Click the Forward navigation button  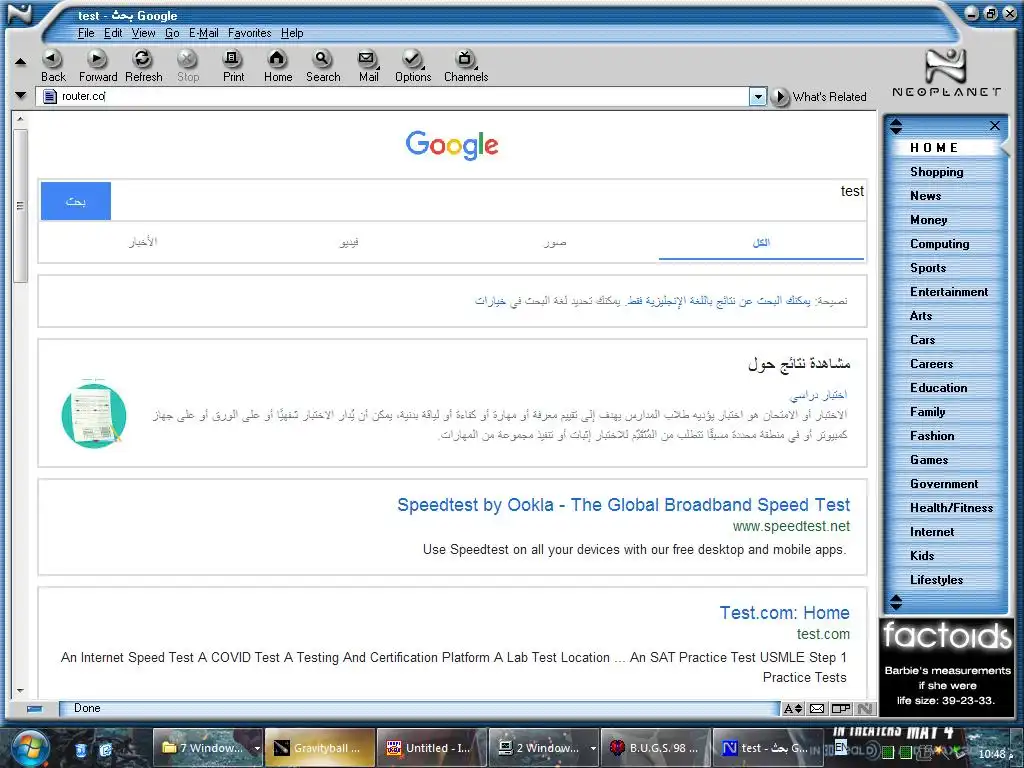pos(97,66)
